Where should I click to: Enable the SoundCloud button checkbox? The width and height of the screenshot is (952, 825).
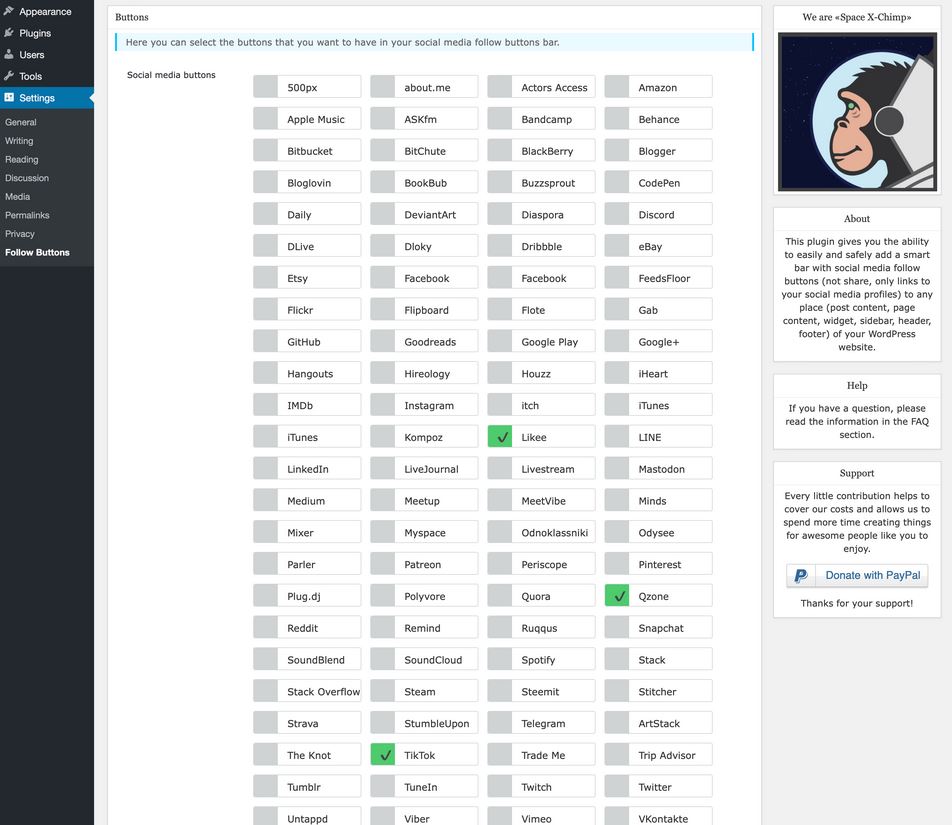pyautogui.click(x=382, y=659)
